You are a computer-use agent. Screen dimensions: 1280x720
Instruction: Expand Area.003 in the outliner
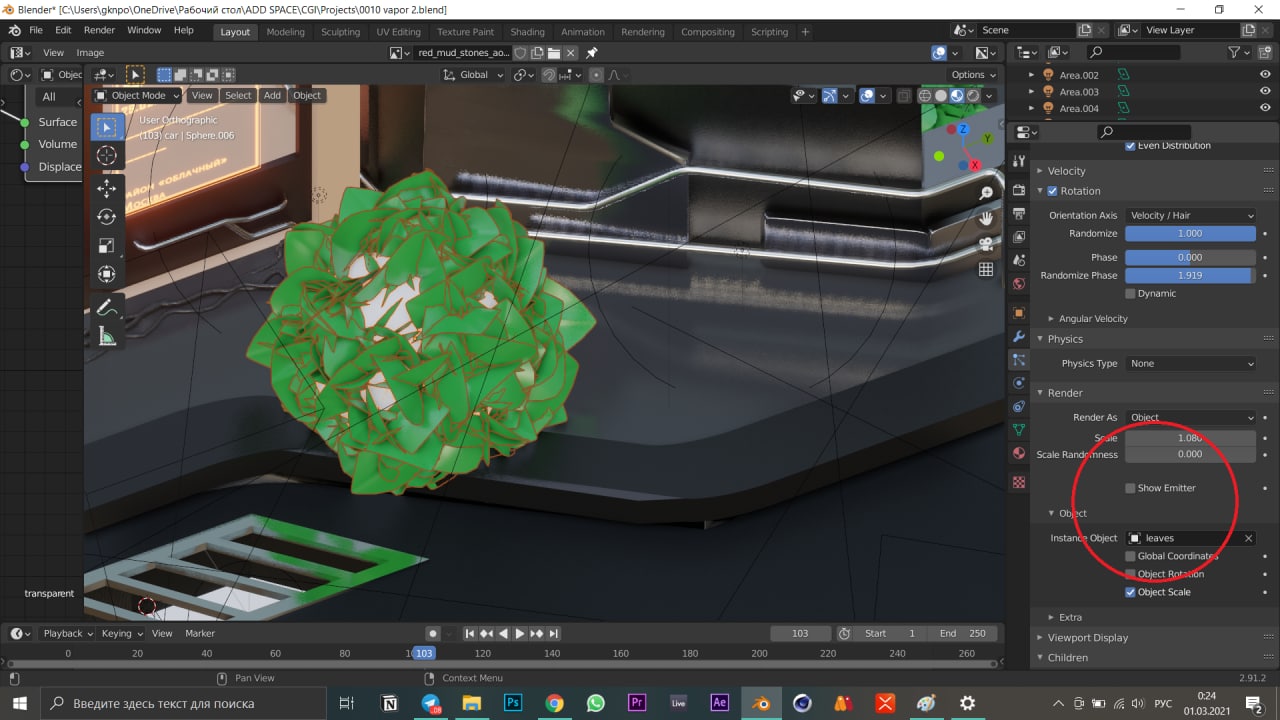pyautogui.click(x=1033, y=92)
